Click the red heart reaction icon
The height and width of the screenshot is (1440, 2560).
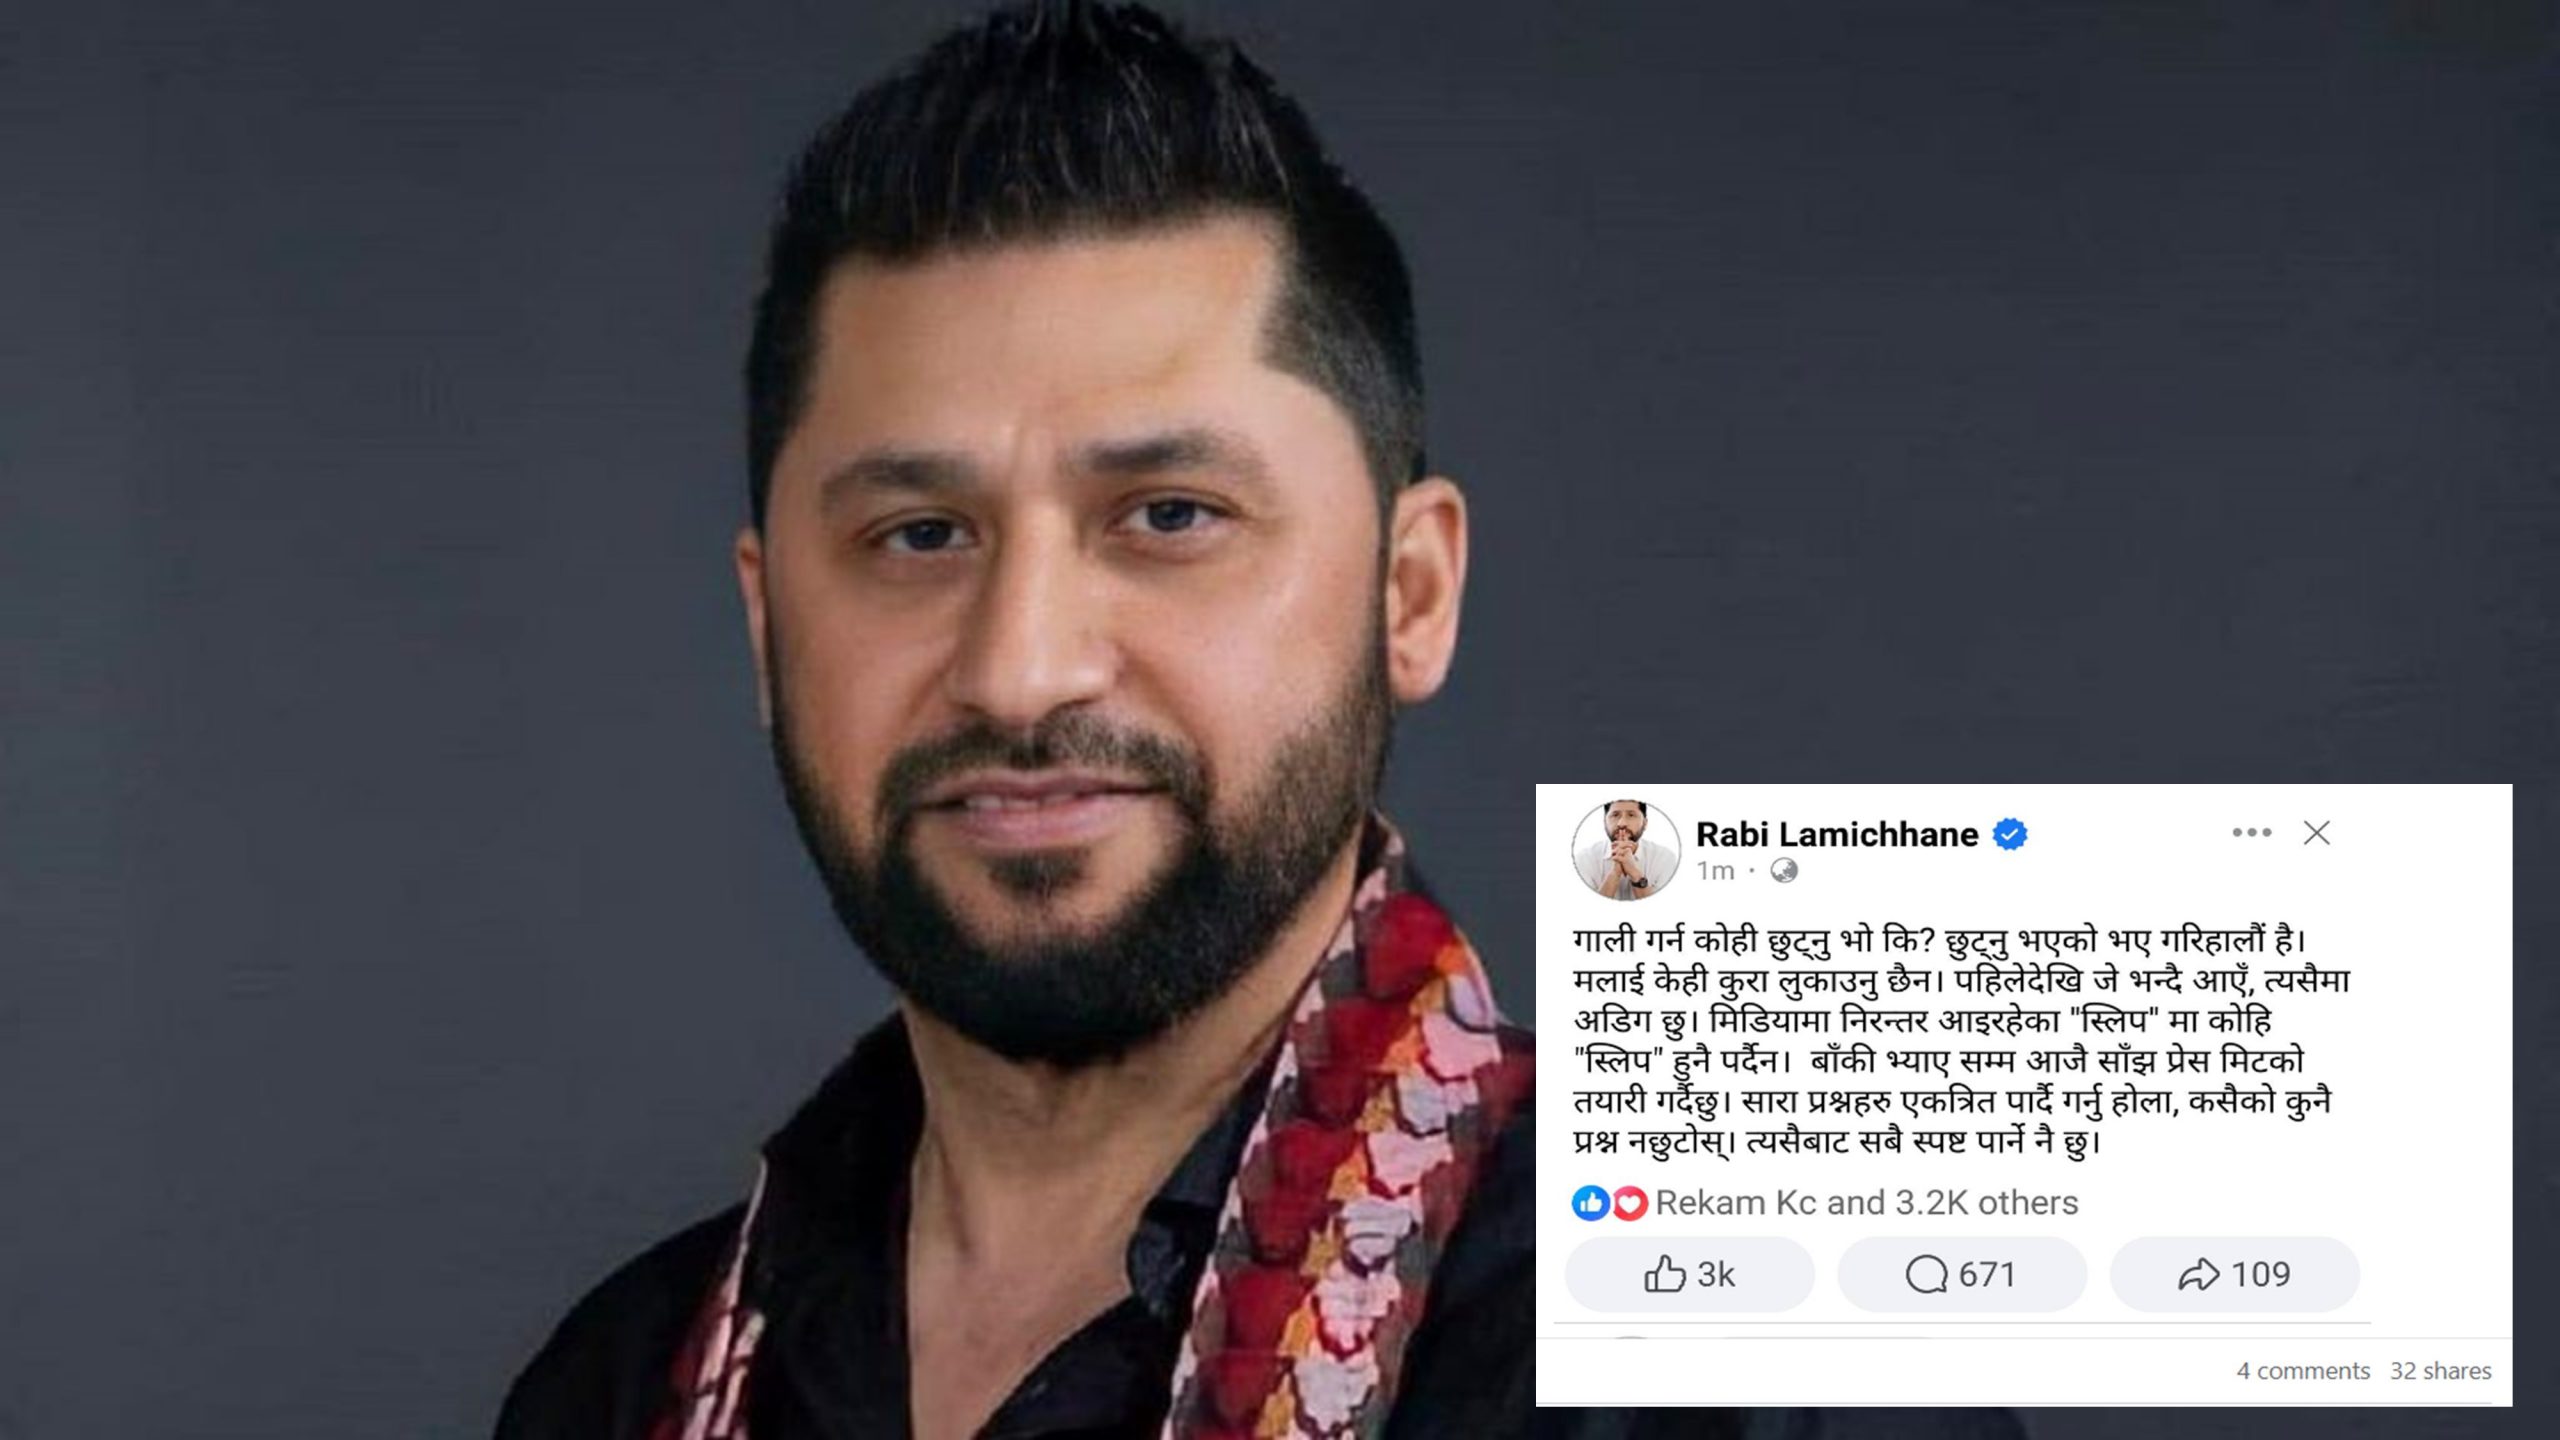(x=1630, y=1203)
